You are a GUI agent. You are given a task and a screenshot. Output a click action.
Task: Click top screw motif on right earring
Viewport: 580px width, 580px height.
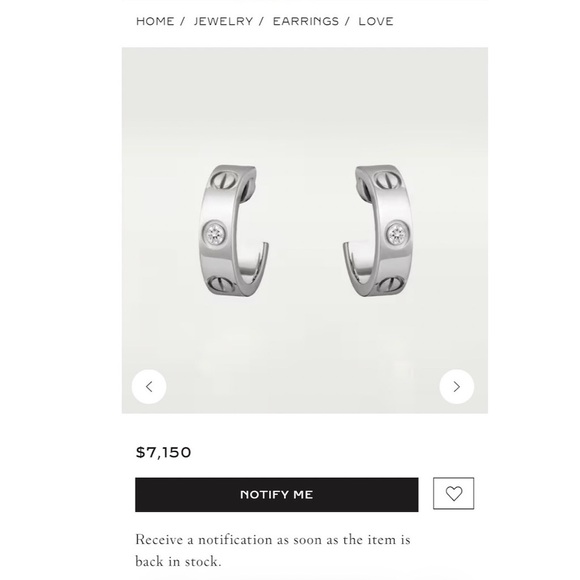386,181
